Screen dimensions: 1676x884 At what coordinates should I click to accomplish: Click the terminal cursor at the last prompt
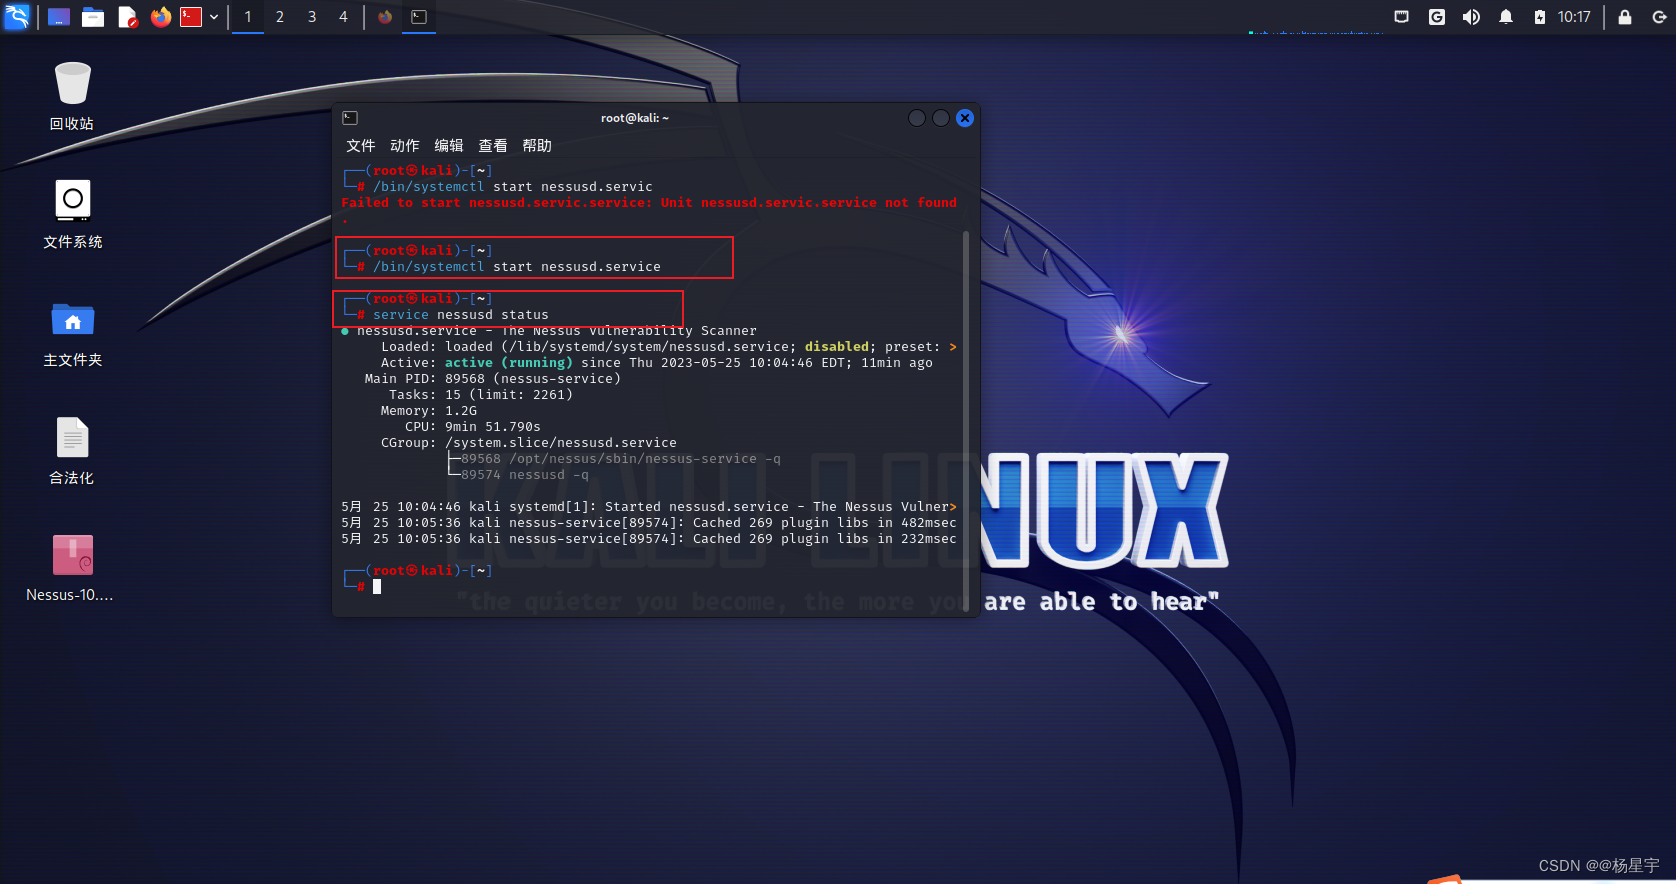[x=377, y=587]
